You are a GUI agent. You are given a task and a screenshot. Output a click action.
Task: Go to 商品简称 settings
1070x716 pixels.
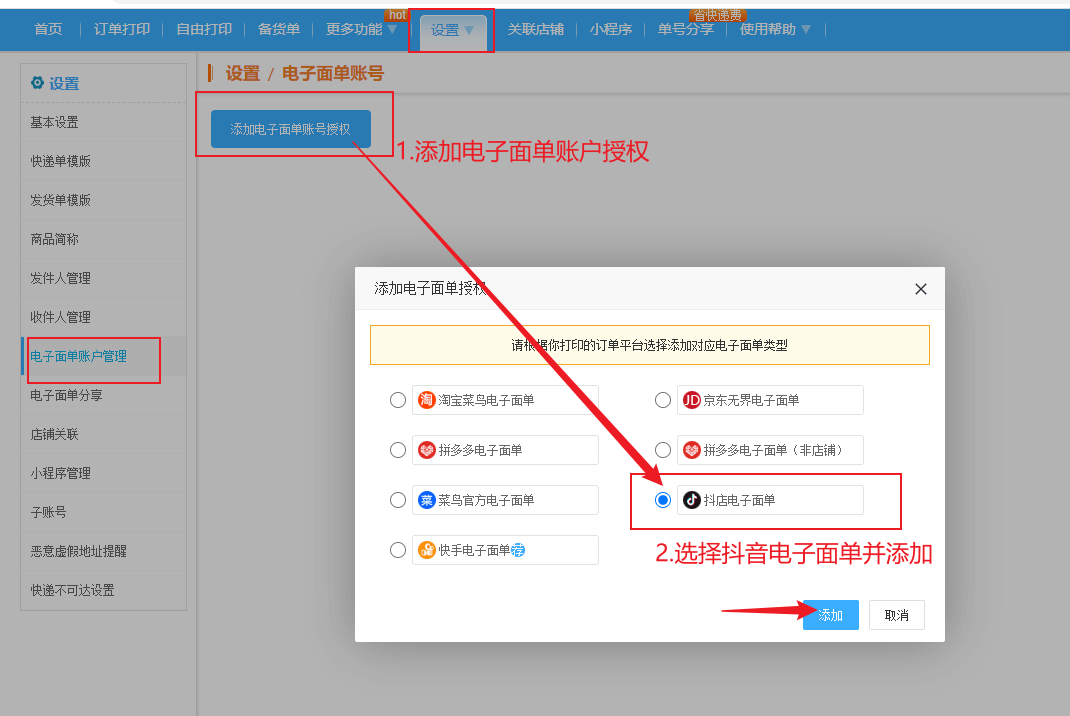(x=104, y=239)
